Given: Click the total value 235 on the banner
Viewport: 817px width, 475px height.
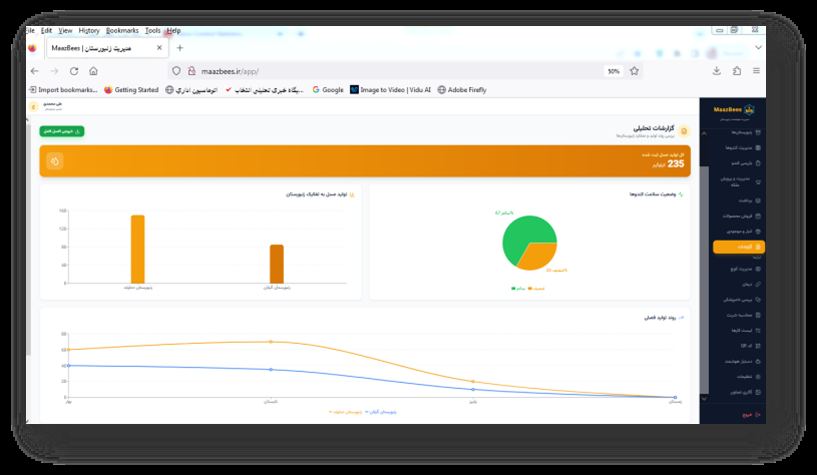Looking at the screenshot, I should point(675,164).
